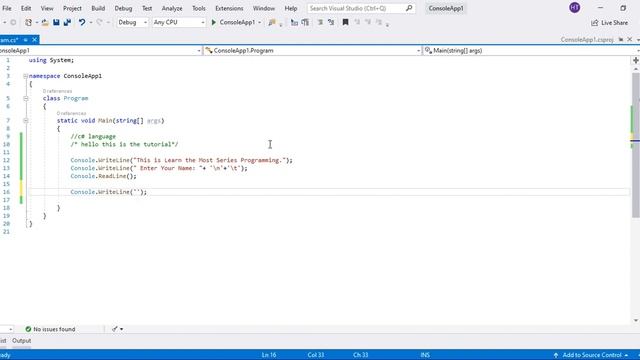The height and width of the screenshot is (360, 640).
Task: Open the Debug menu
Action: (123, 8)
